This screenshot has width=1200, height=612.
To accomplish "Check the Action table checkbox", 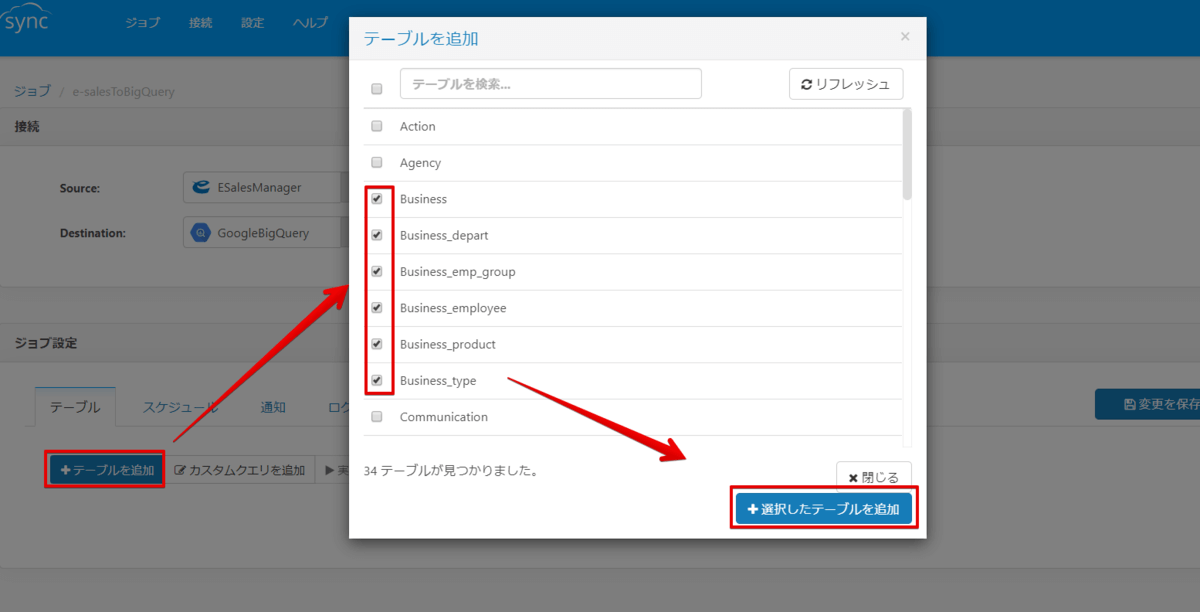I will (x=377, y=126).
